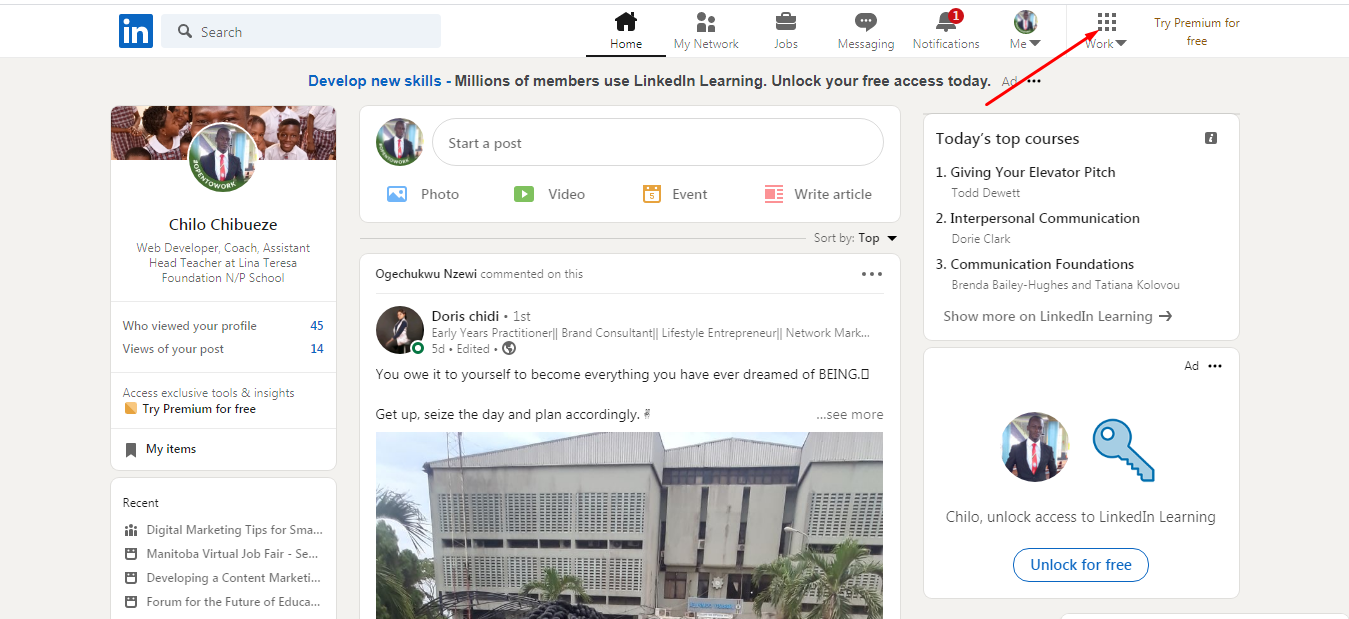Open the Home tab
This screenshot has height=619, width=1349.
626,31
